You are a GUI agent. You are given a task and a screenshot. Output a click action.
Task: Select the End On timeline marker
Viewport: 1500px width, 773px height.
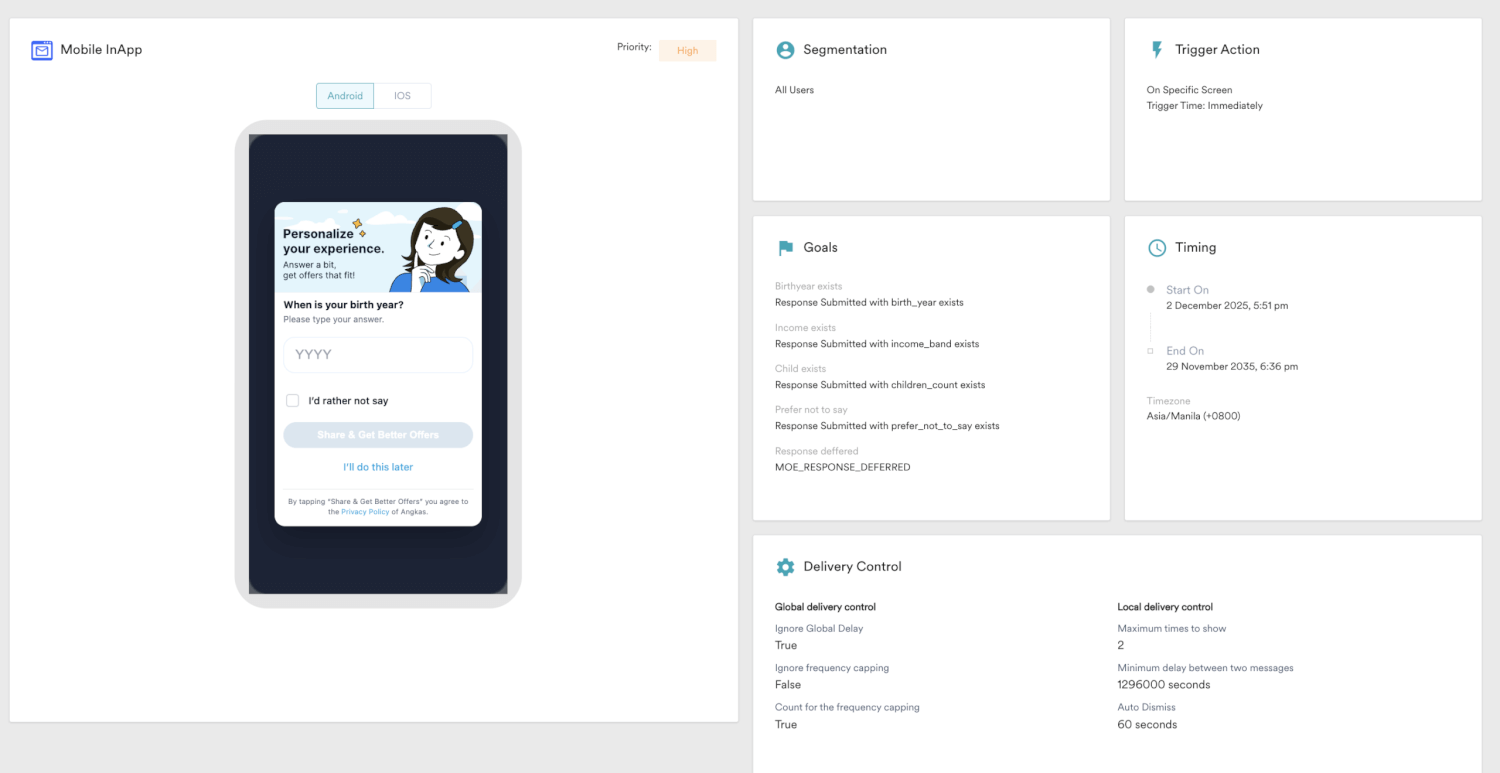click(1148, 351)
